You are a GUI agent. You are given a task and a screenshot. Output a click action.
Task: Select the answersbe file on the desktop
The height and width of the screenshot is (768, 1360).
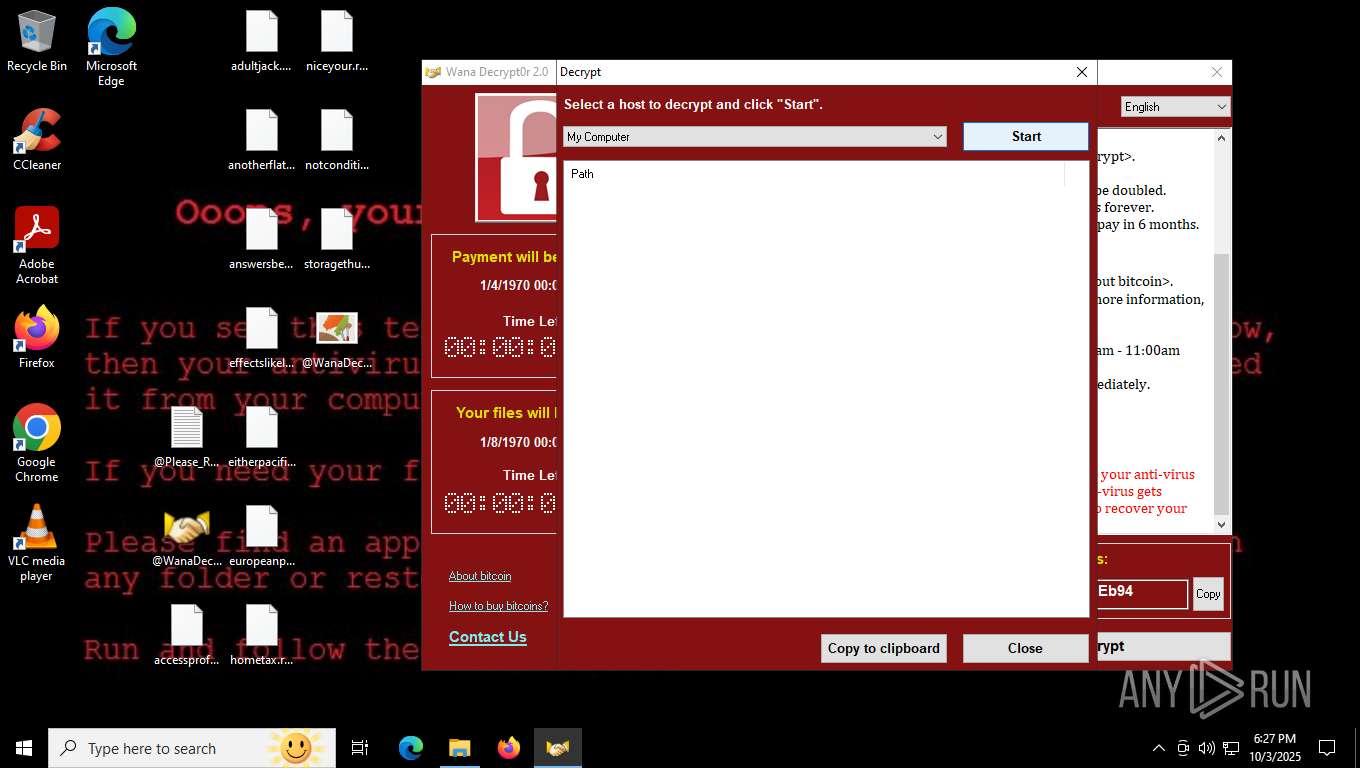261,240
